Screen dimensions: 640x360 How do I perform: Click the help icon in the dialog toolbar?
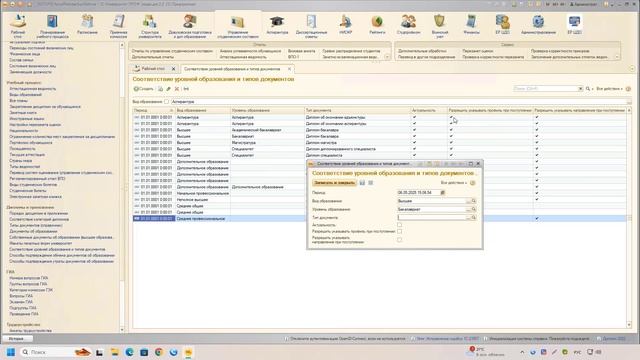pyautogui.click(x=473, y=183)
